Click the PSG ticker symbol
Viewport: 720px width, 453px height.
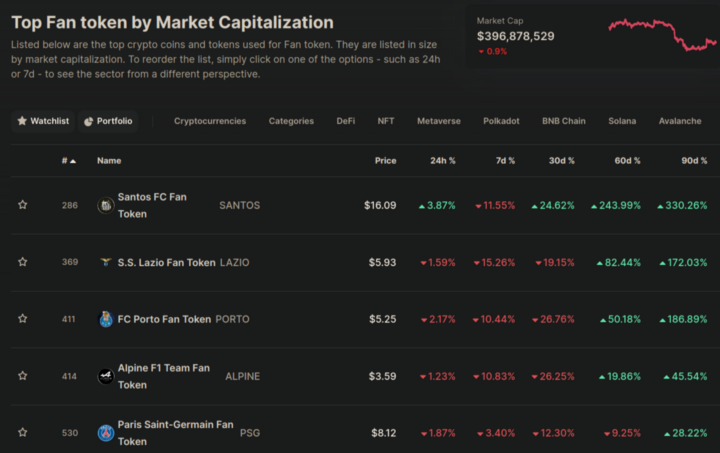click(250, 433)
